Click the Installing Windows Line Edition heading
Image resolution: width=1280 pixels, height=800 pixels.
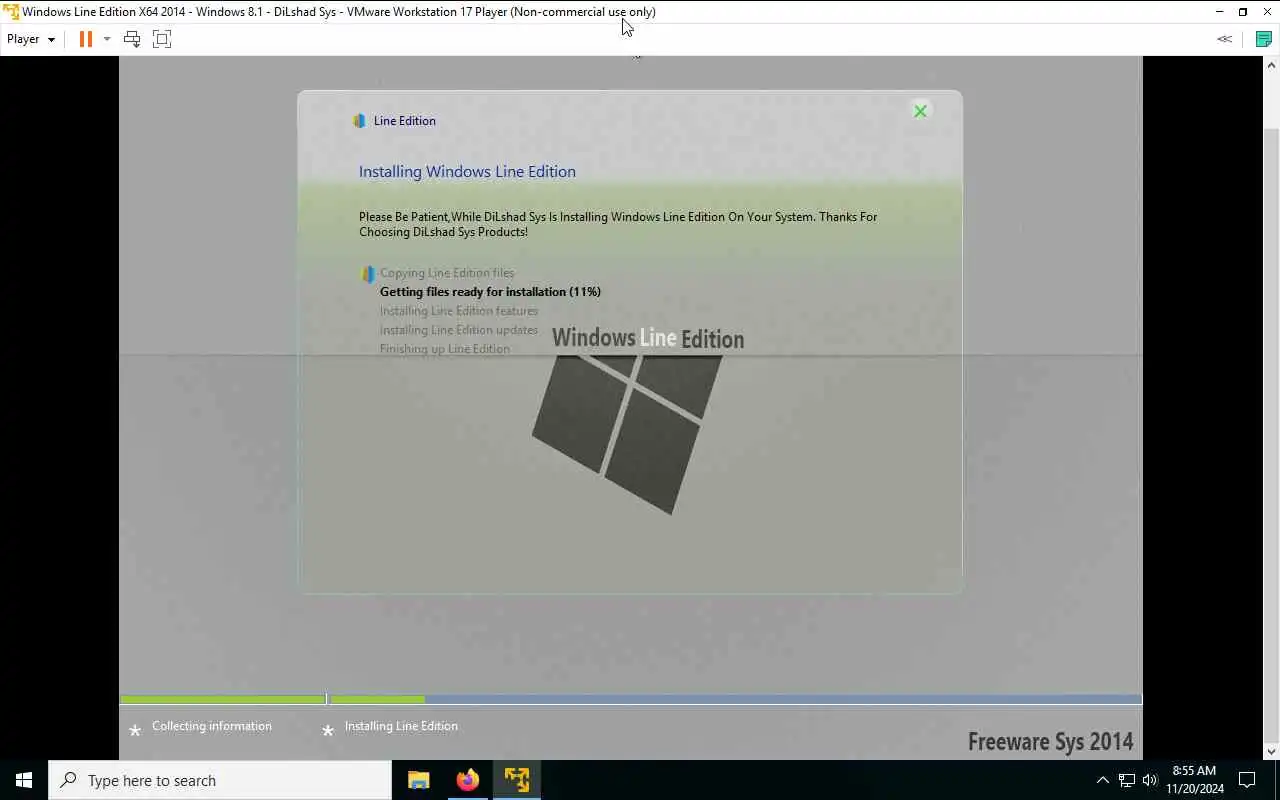pyautogui.click(x=467, y=172)
